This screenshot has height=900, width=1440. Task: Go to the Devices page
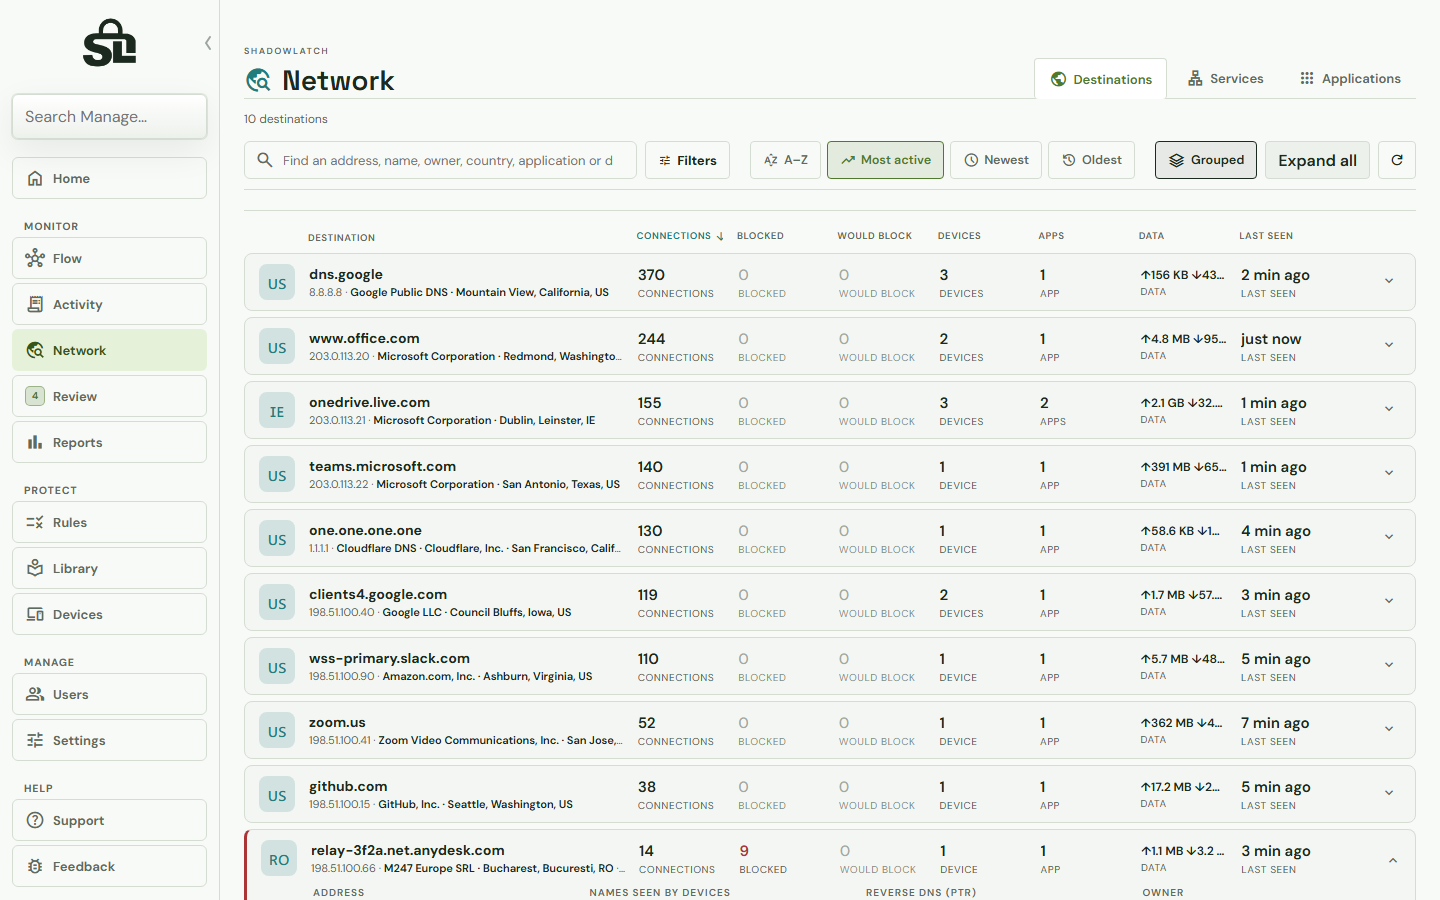109,614
